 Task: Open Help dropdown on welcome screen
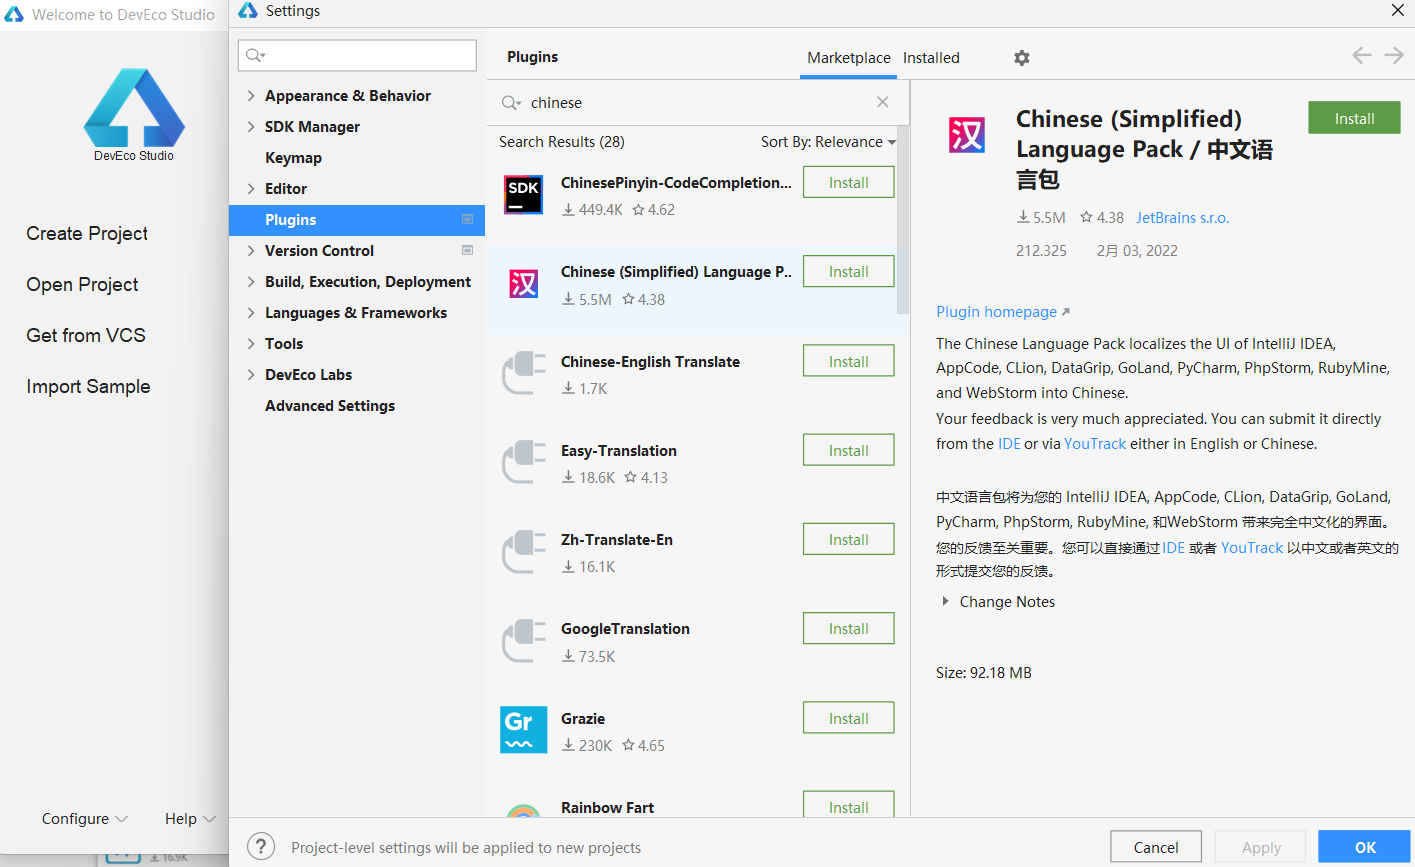tap(190, 819)
